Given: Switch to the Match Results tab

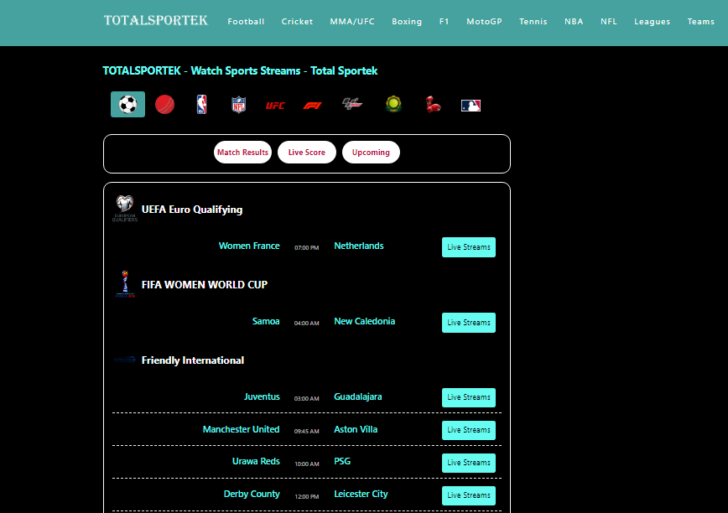Looking at the screenshot, I should tap(243, 152).
